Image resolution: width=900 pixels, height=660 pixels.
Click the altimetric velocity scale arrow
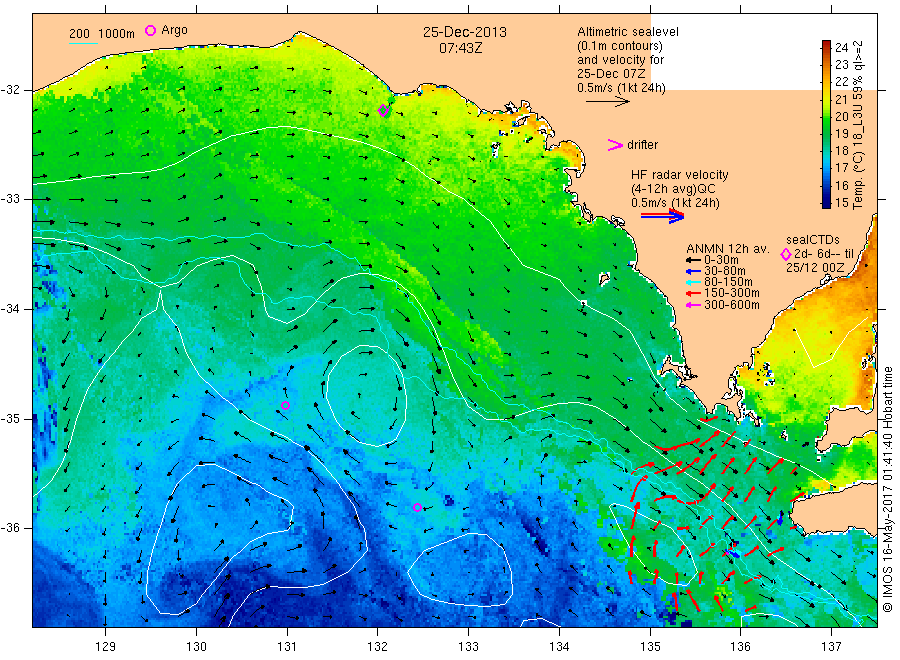608,102
